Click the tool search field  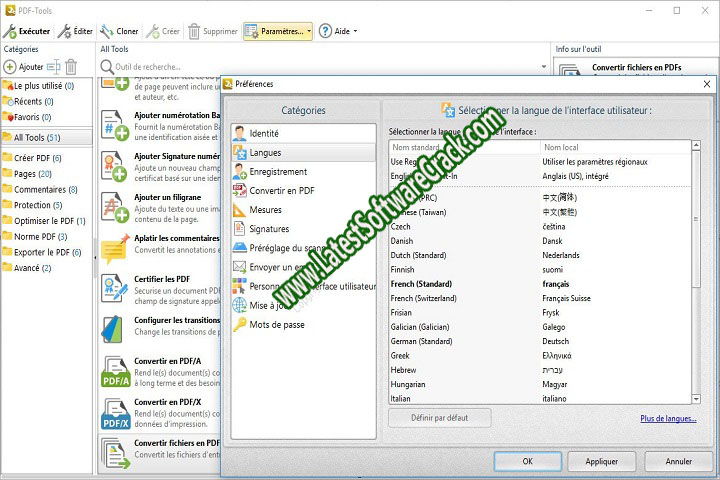[x=321, y=67]
